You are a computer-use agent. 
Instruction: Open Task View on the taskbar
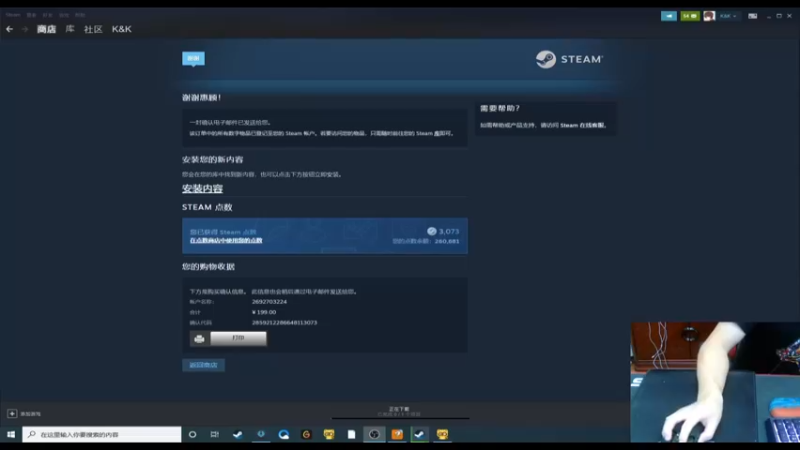click(x=215, y=434)
